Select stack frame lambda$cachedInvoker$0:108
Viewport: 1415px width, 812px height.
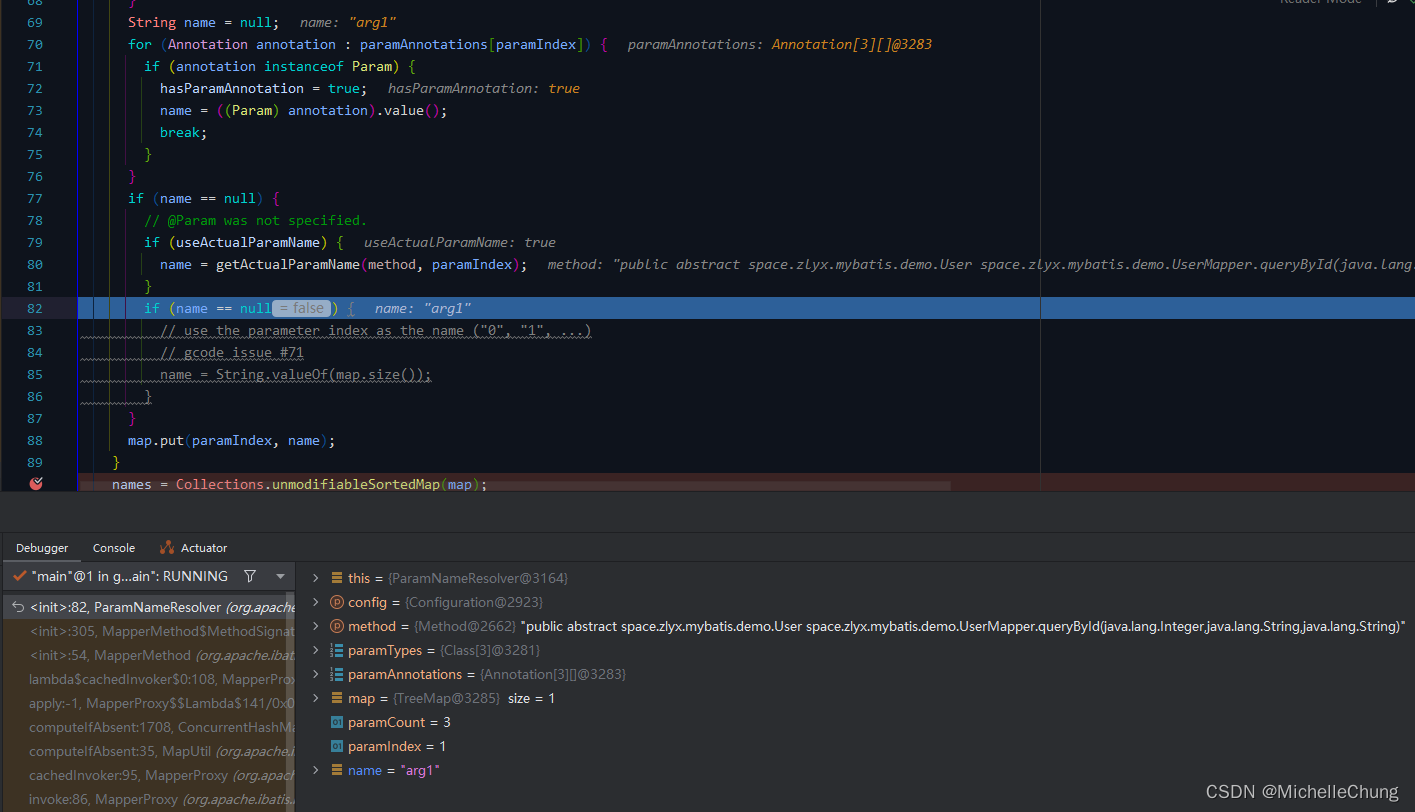click(x=150, y=679)
